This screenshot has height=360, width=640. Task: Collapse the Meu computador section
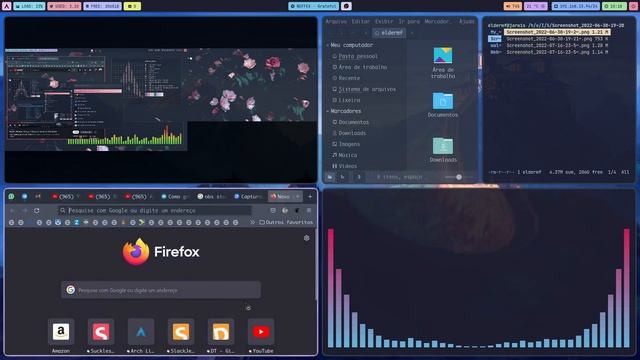328,45
